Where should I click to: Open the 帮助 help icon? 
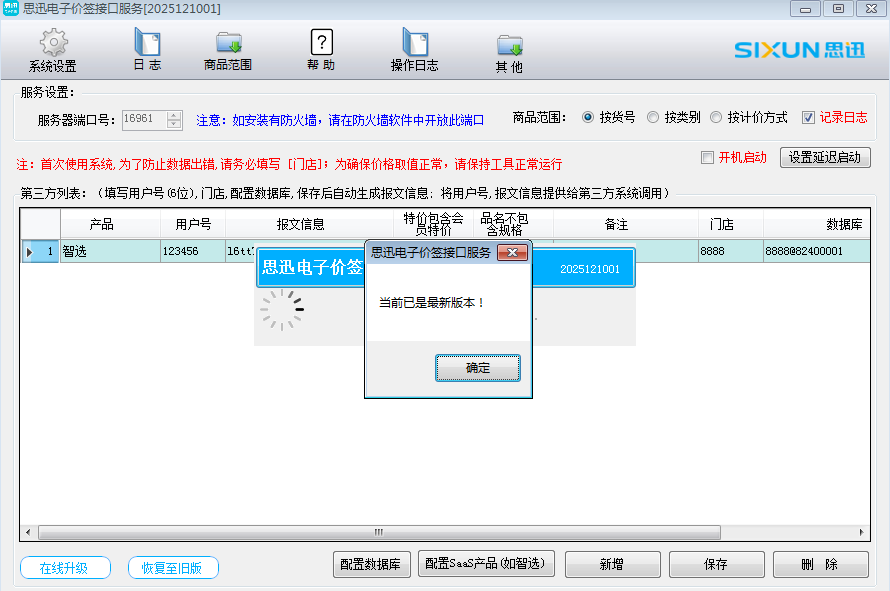321,43
